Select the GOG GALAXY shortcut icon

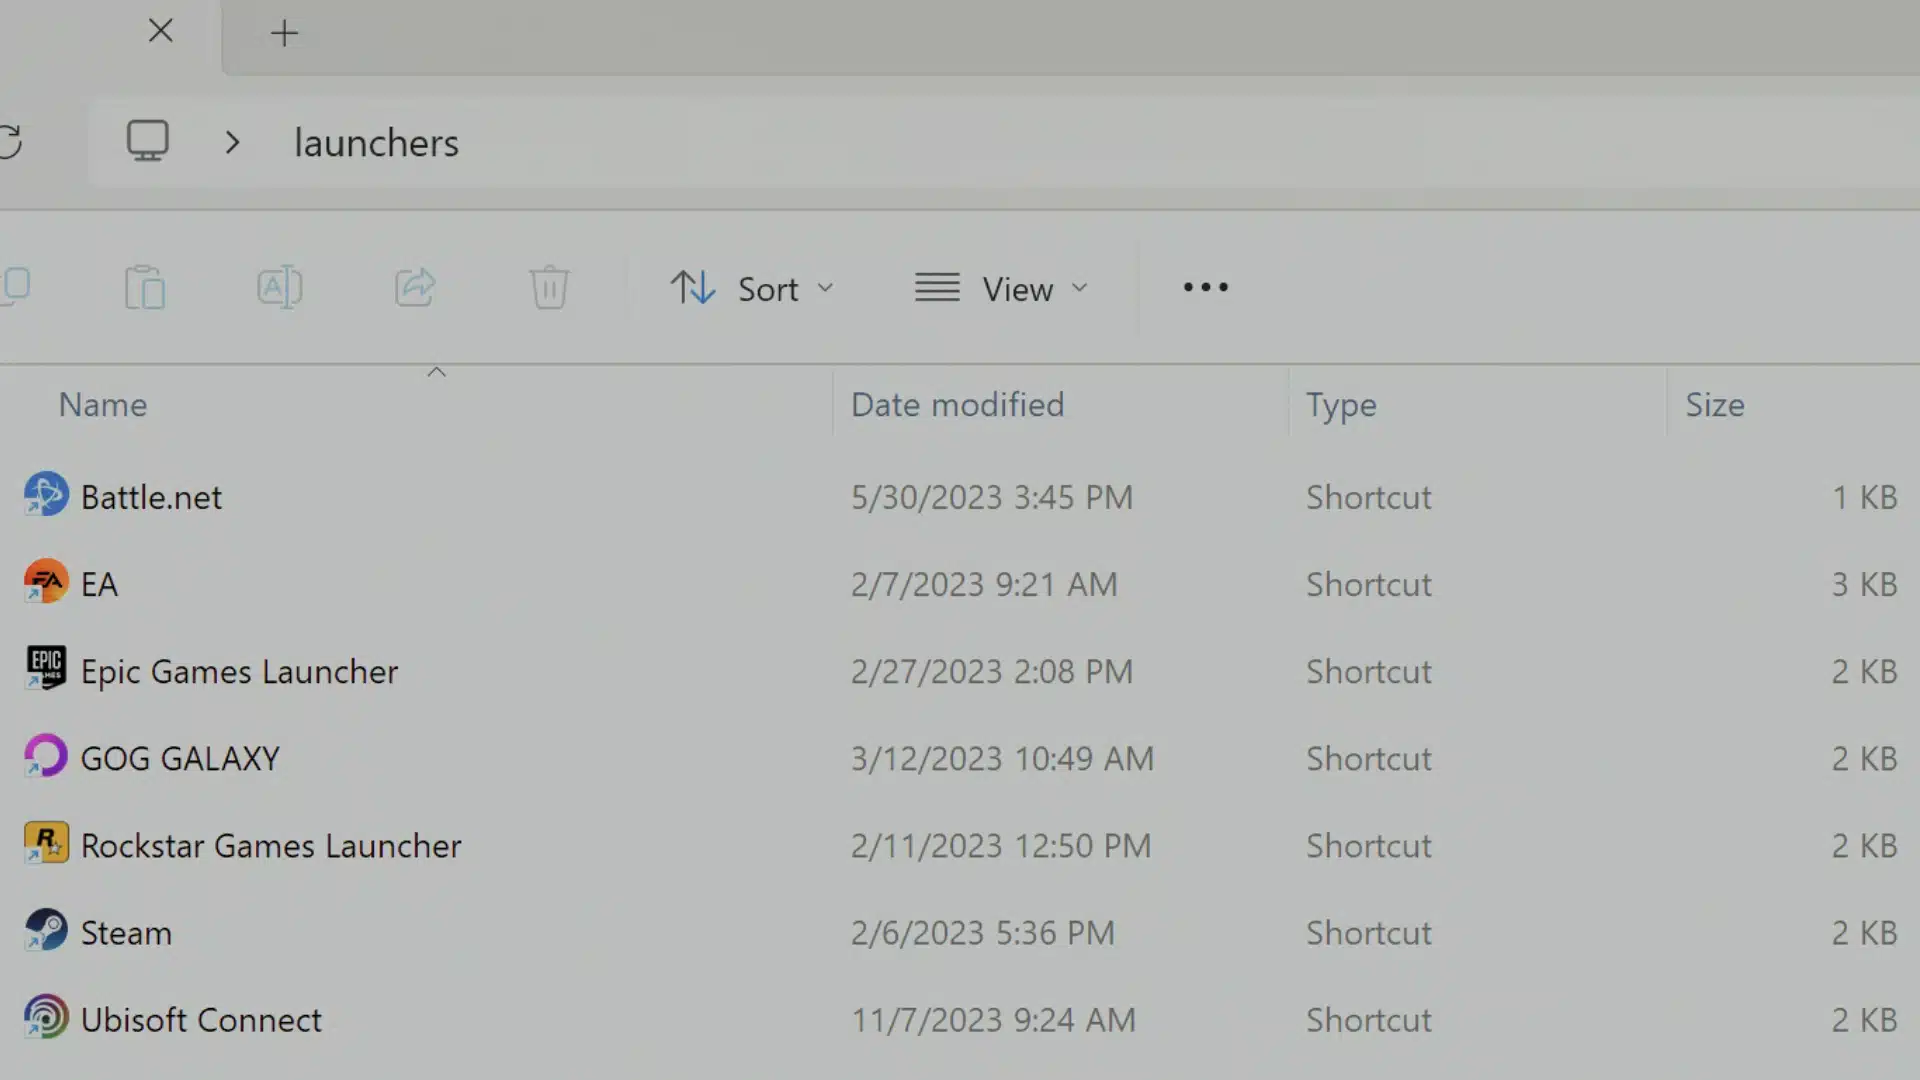tap(46, 757)
